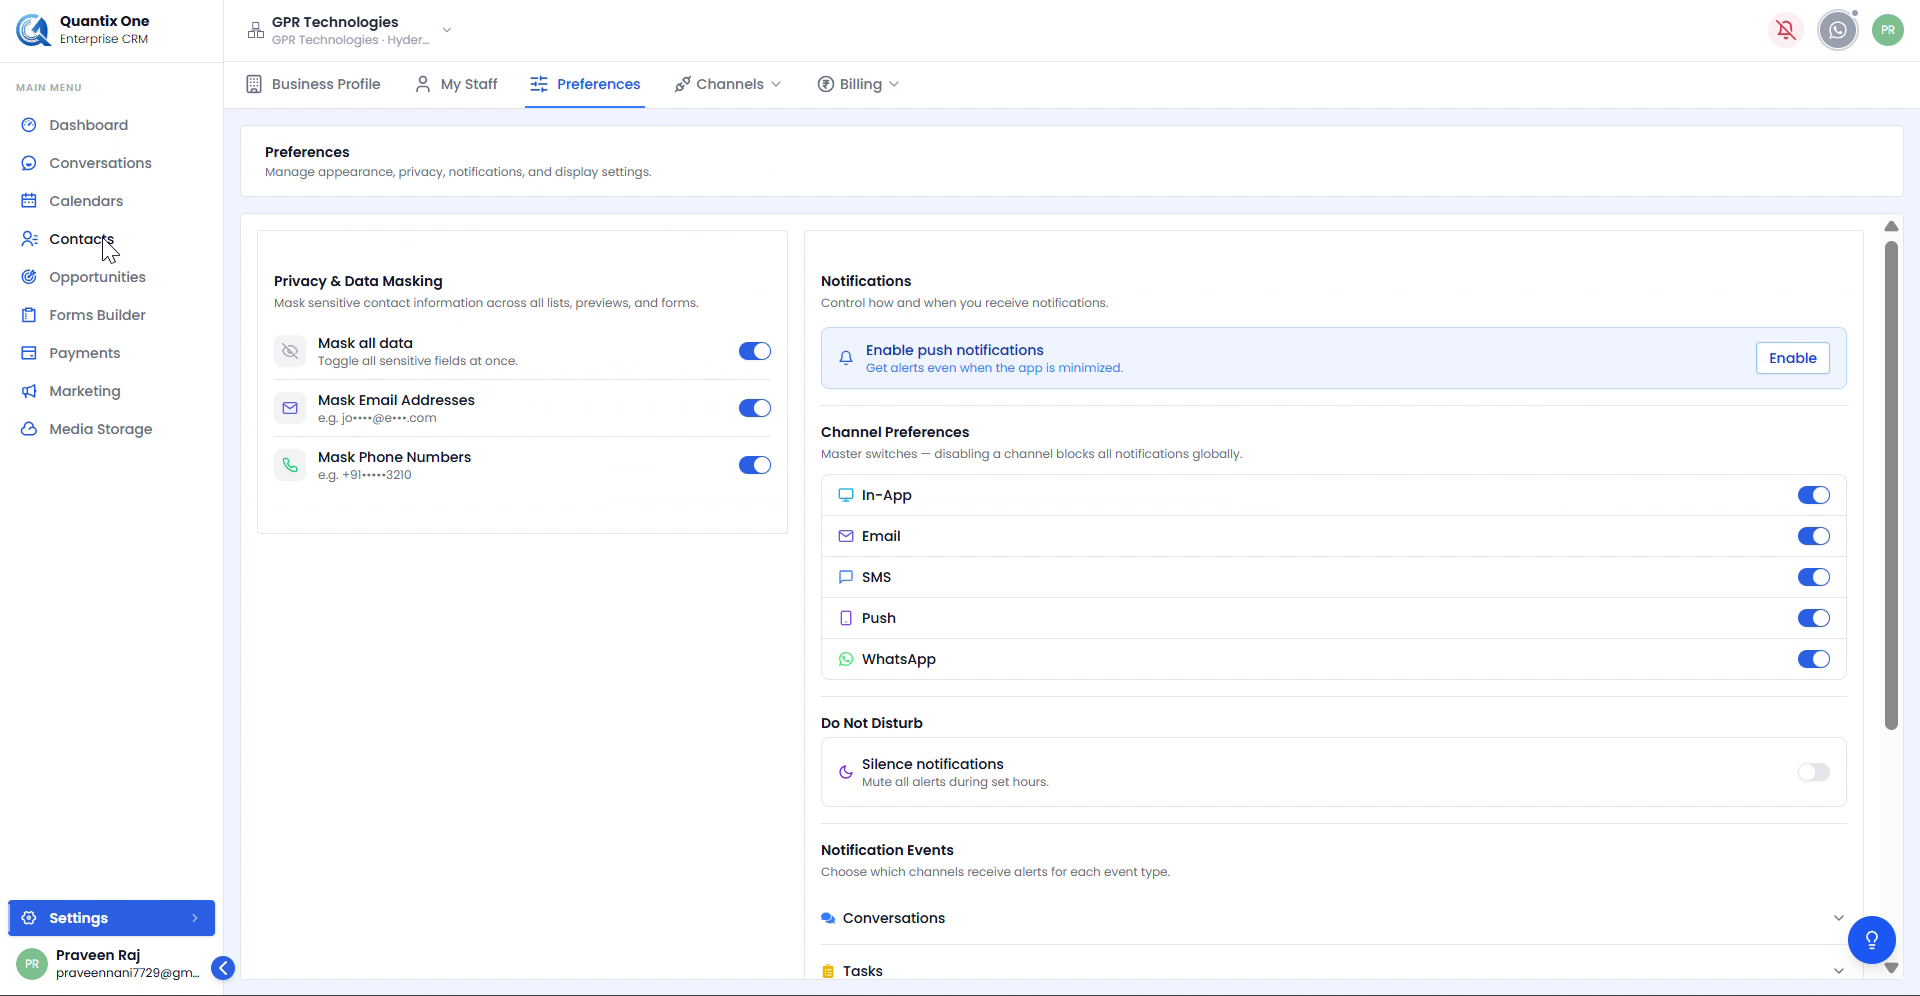
Task: Open the Billing tab dropdown
Action: tap(859, 84)
